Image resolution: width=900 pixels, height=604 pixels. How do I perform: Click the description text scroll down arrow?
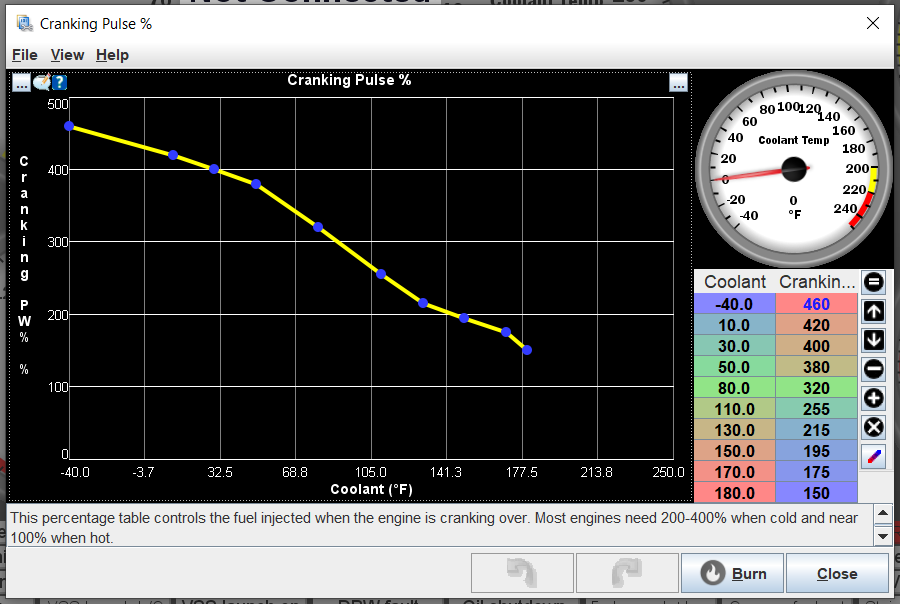883,536
